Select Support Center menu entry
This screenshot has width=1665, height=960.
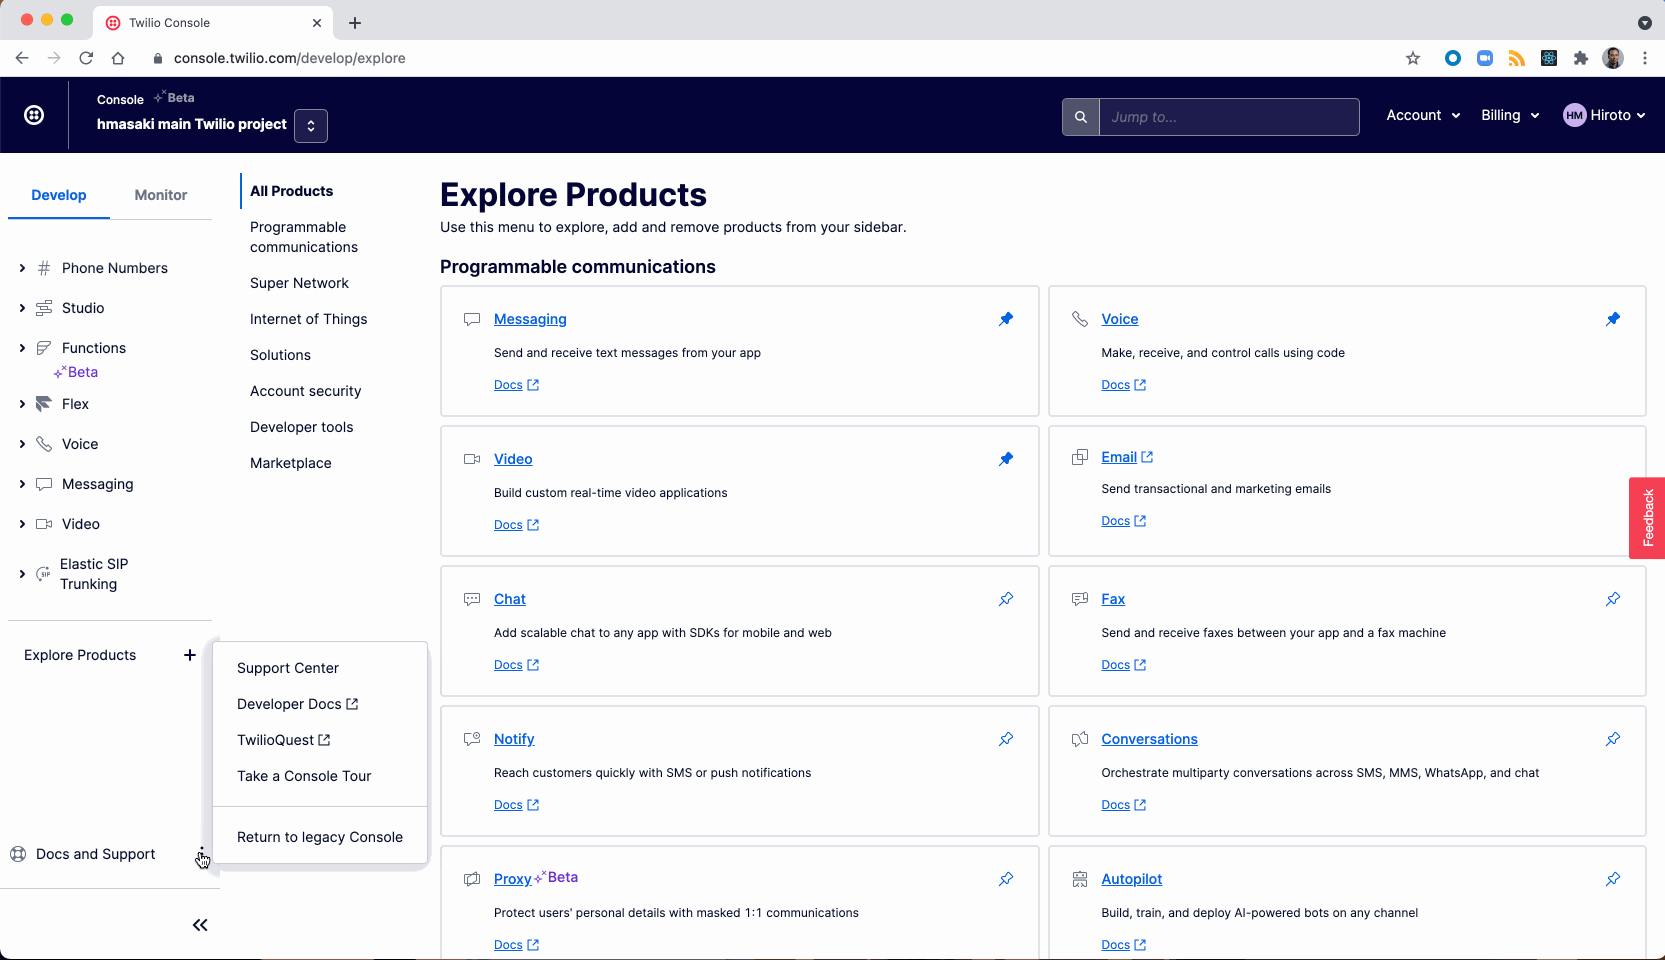coord(288,668)
